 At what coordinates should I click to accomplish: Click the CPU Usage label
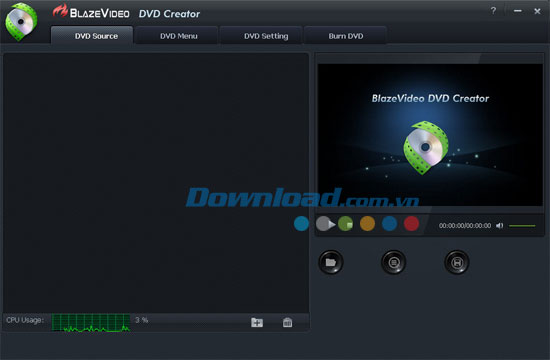(25, 320)
